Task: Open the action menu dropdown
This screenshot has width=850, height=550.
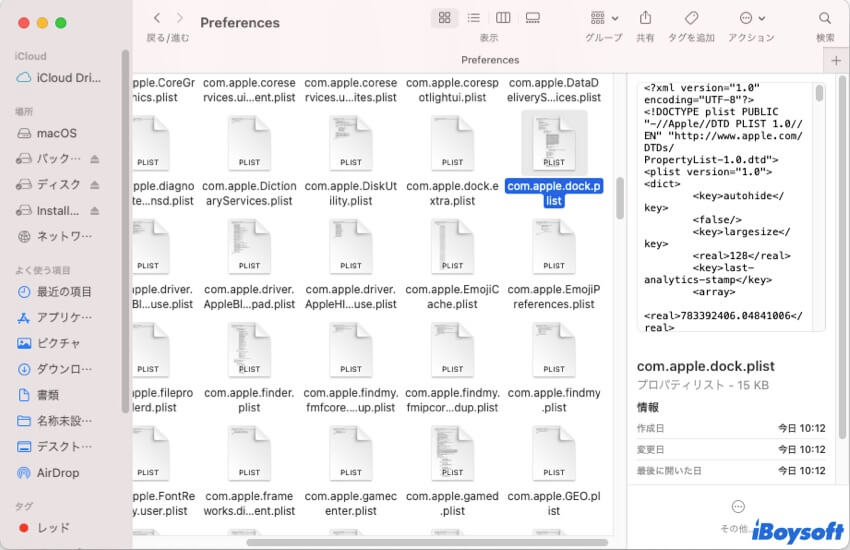Action: point(752,18)
